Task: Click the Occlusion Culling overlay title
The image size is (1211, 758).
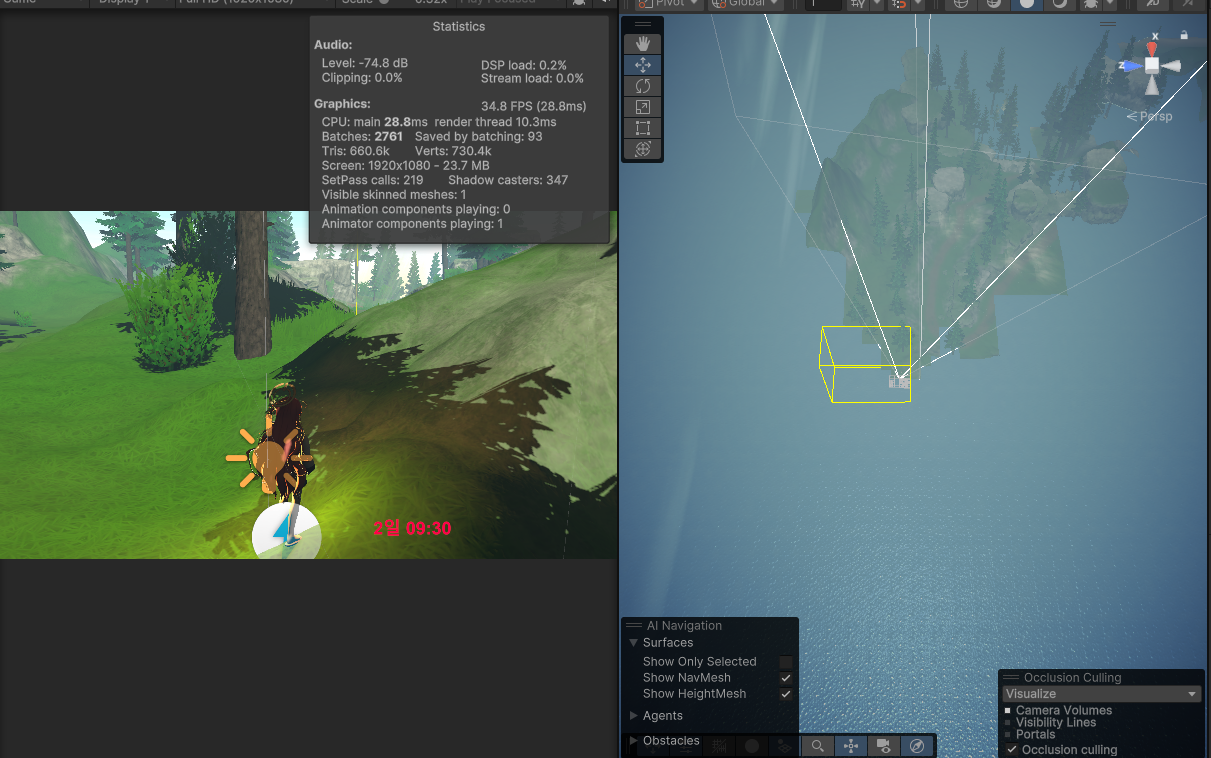Action: (x=1073, y=678)
